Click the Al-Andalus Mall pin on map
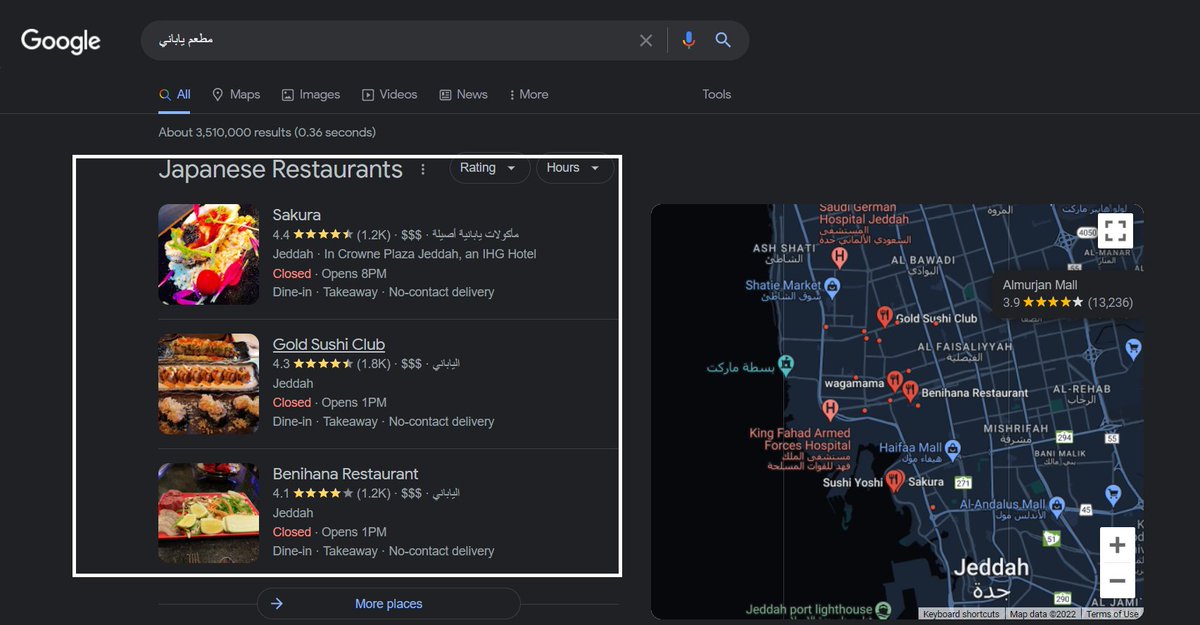This screenshot has width=1200, height=625. (1055, 506)
